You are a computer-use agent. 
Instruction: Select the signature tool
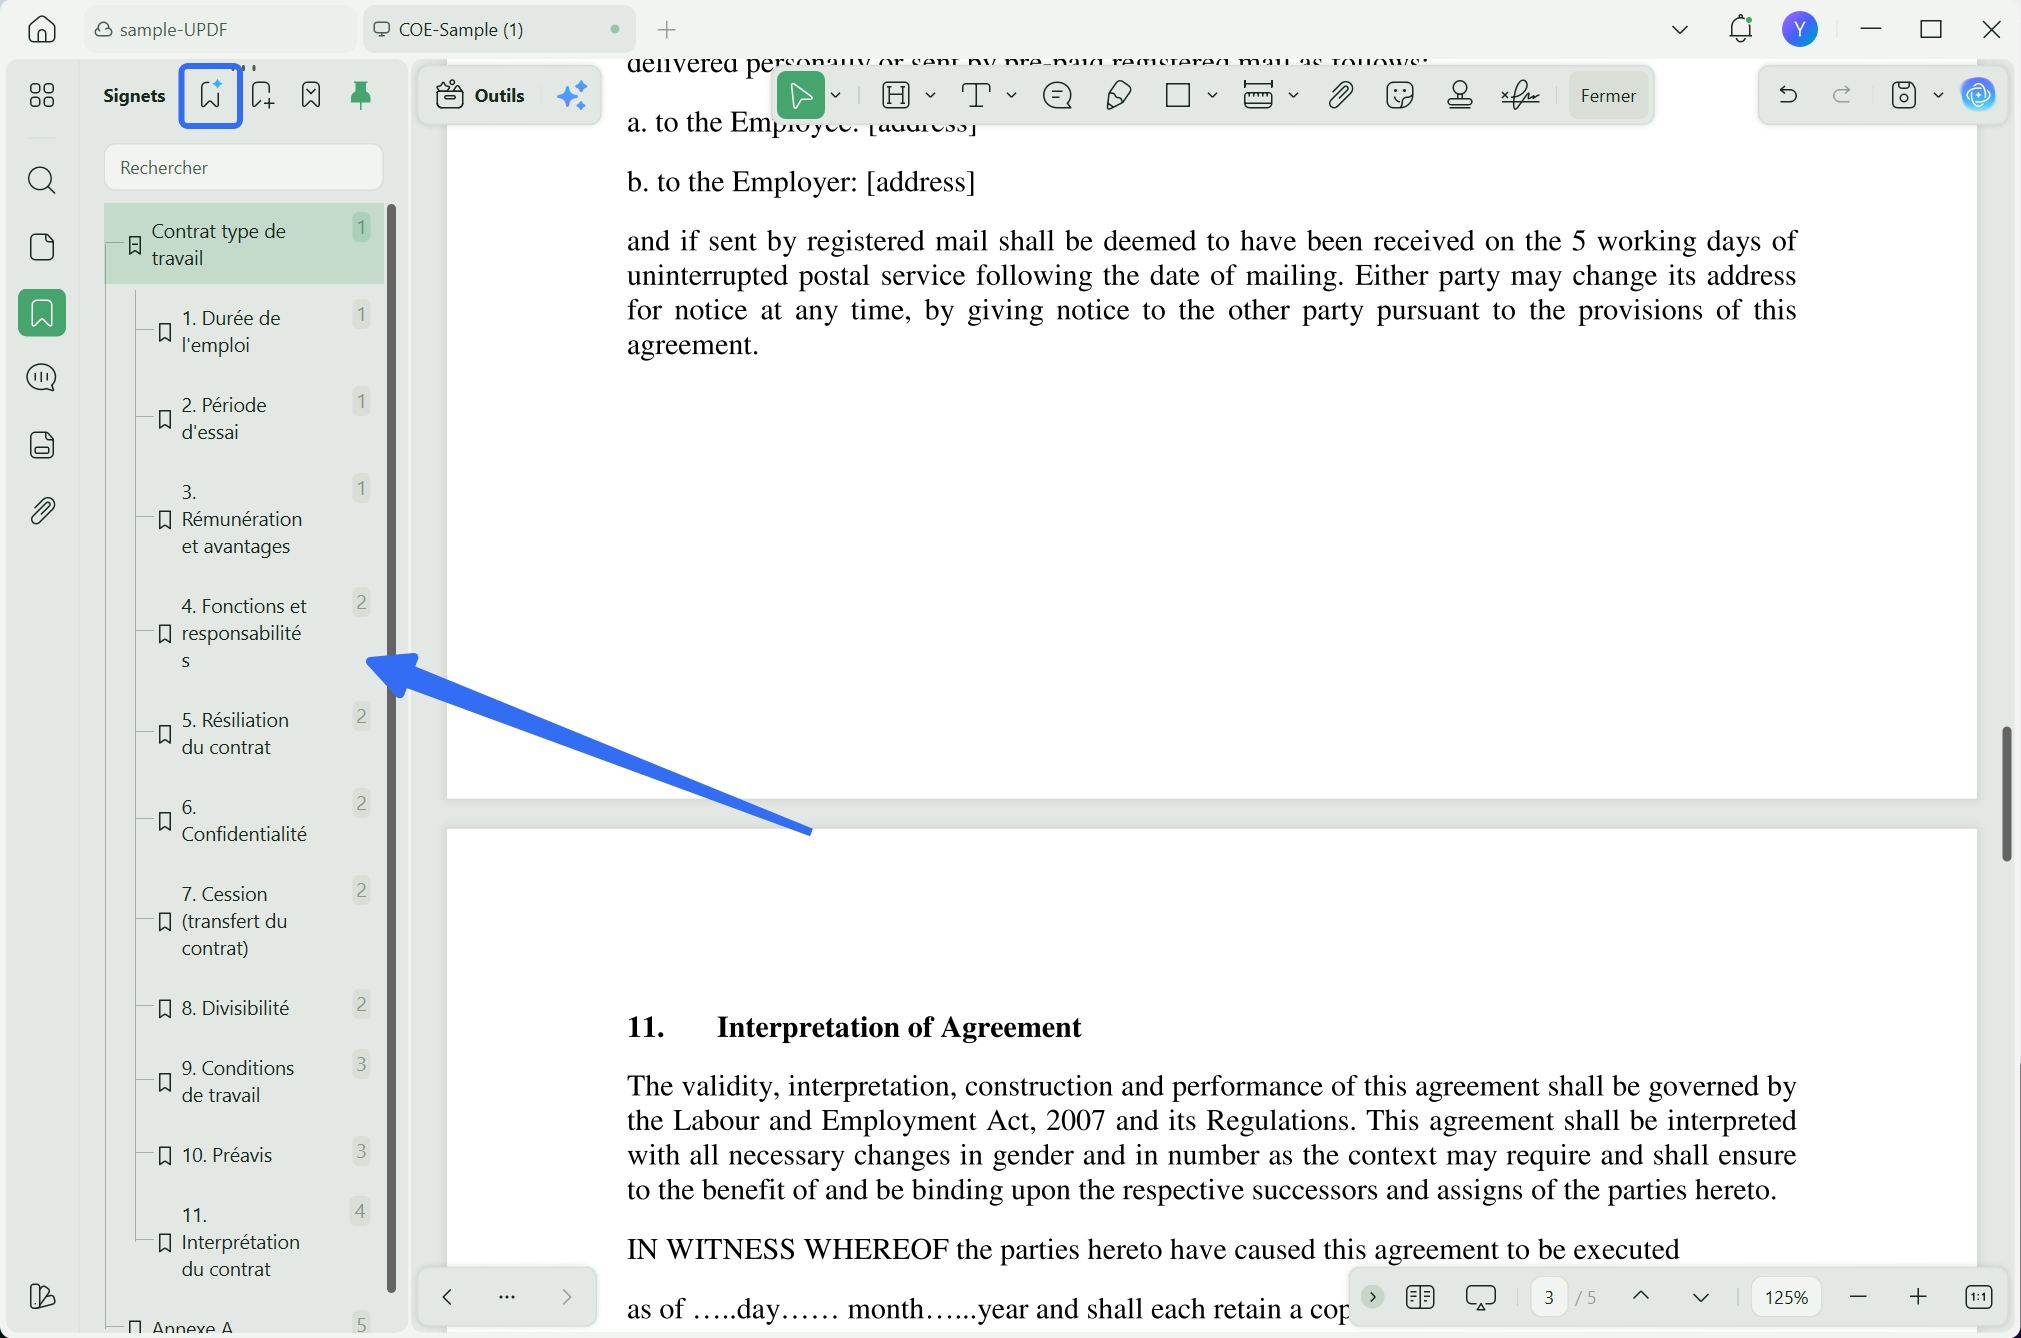[1520, 95]
